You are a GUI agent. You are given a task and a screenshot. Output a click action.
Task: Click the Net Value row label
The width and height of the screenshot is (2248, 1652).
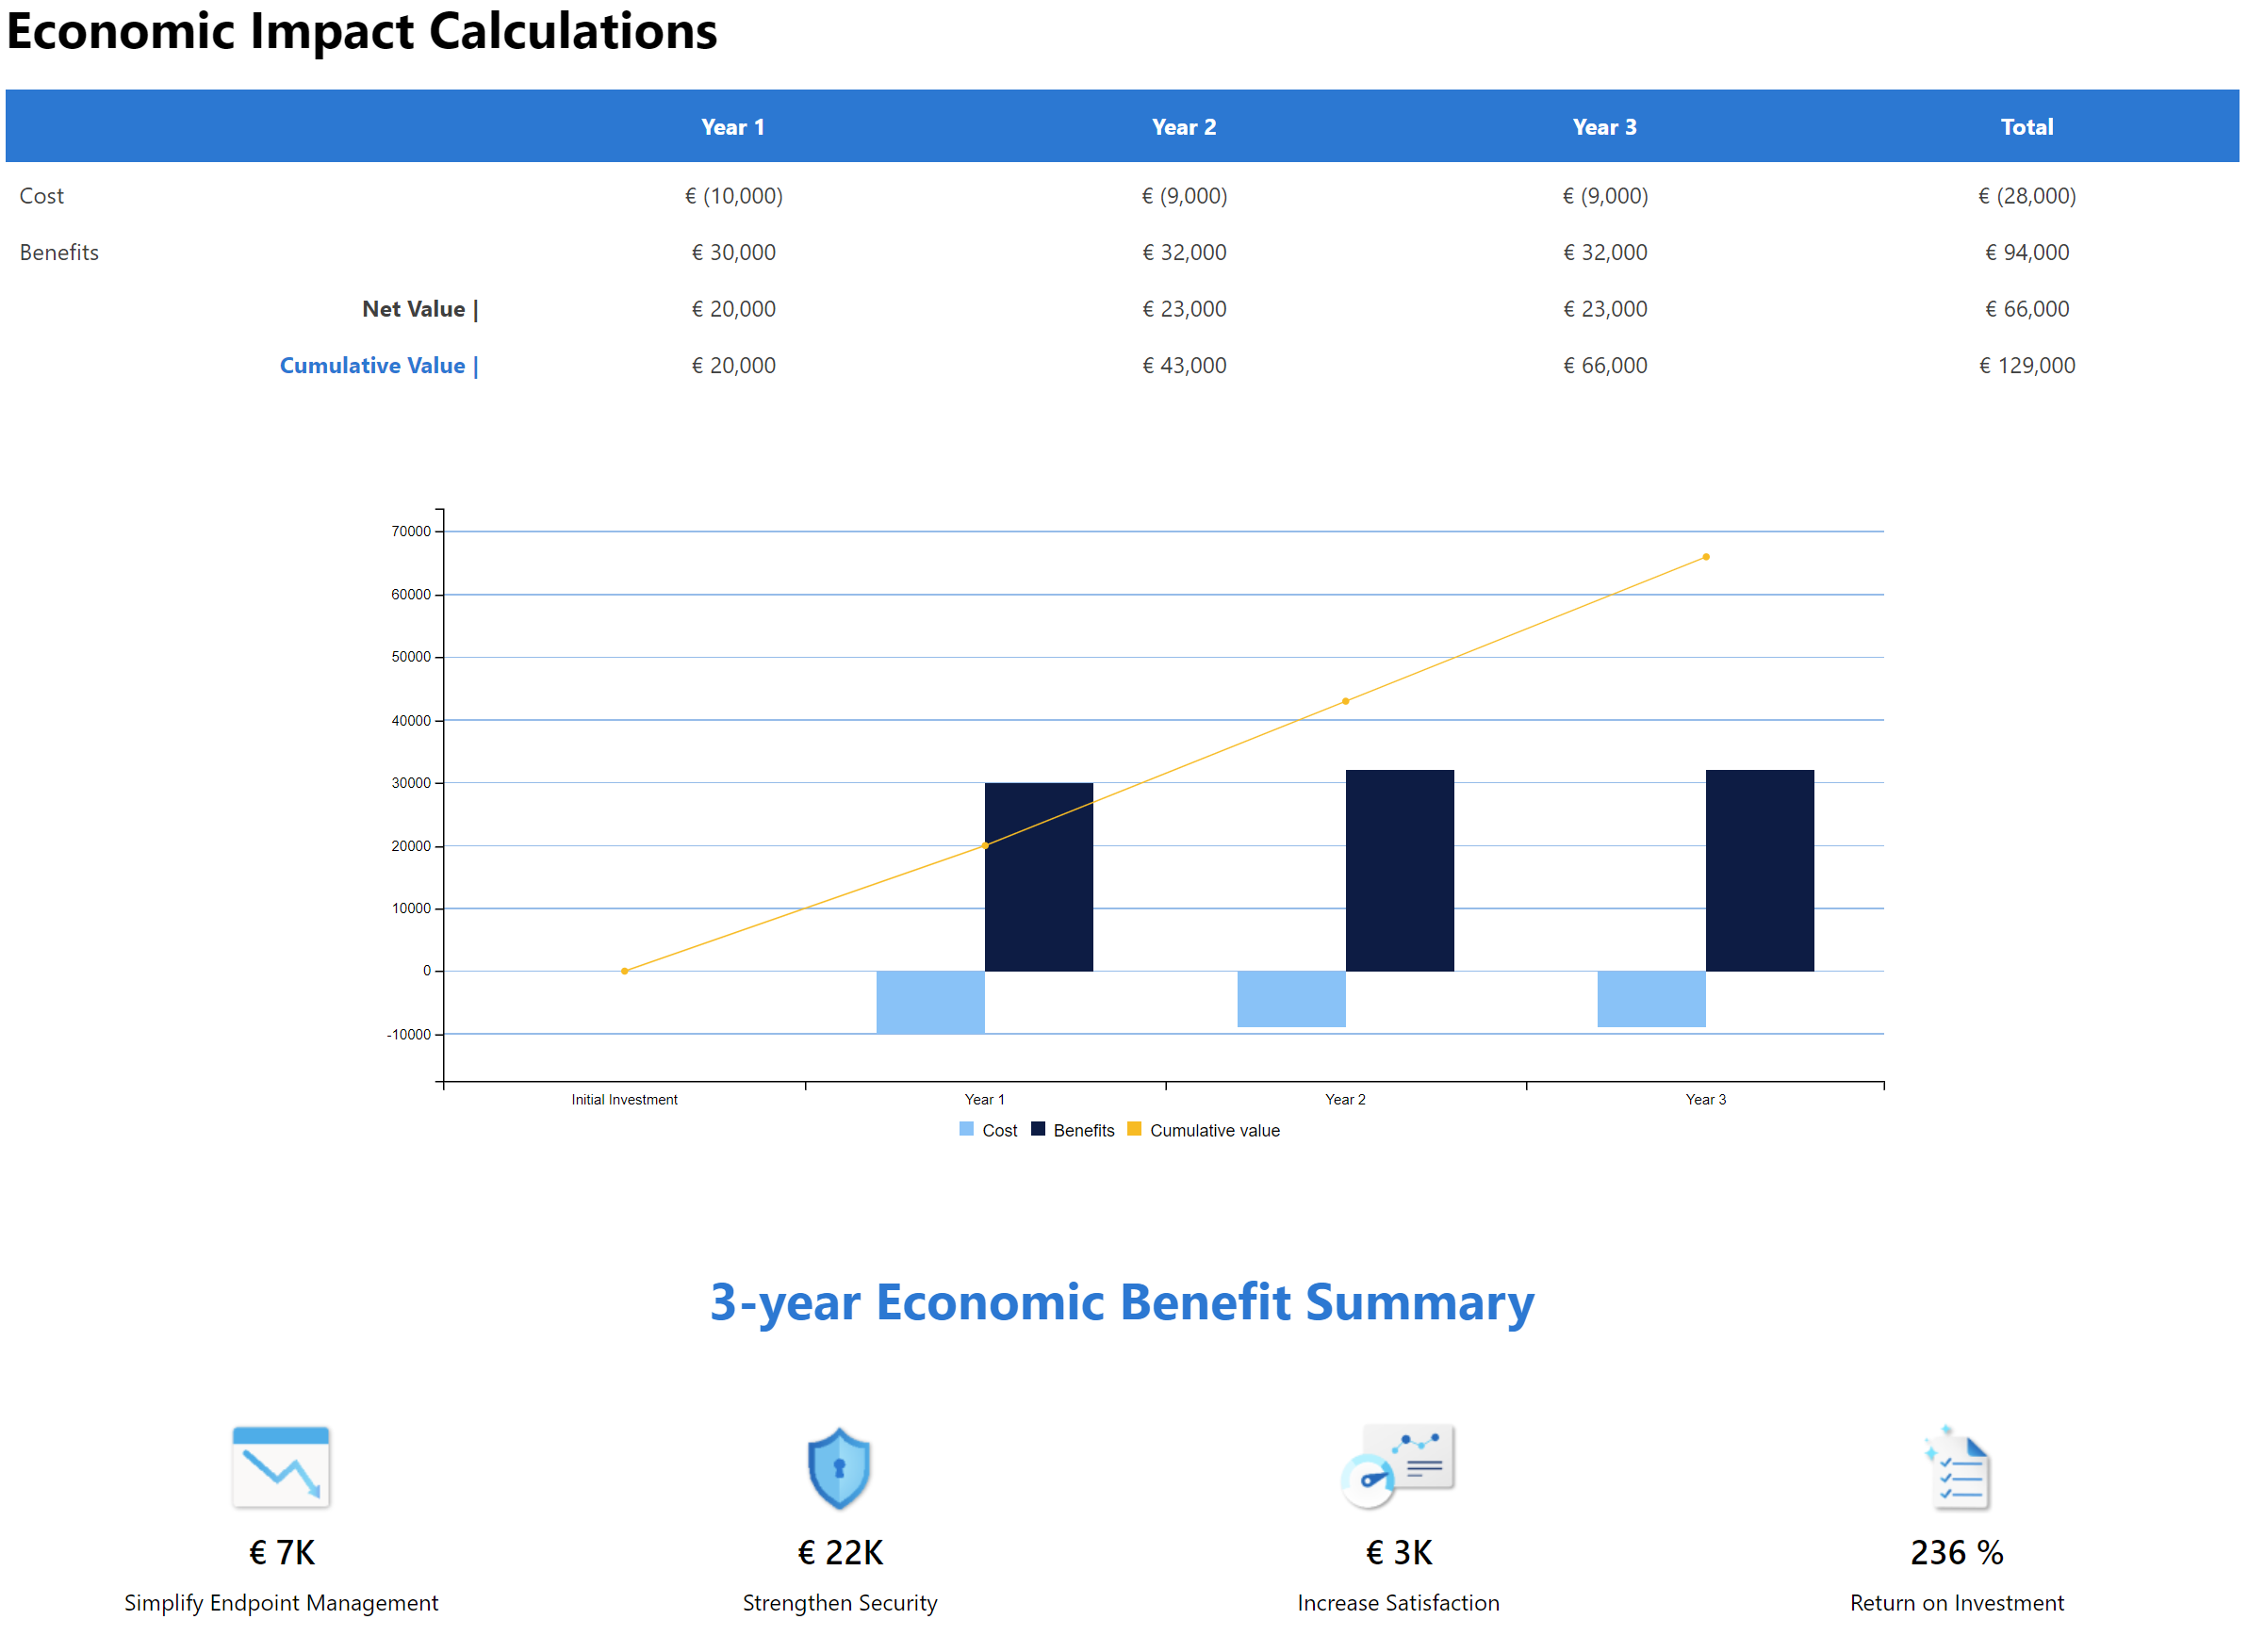[x=420, y=309]
